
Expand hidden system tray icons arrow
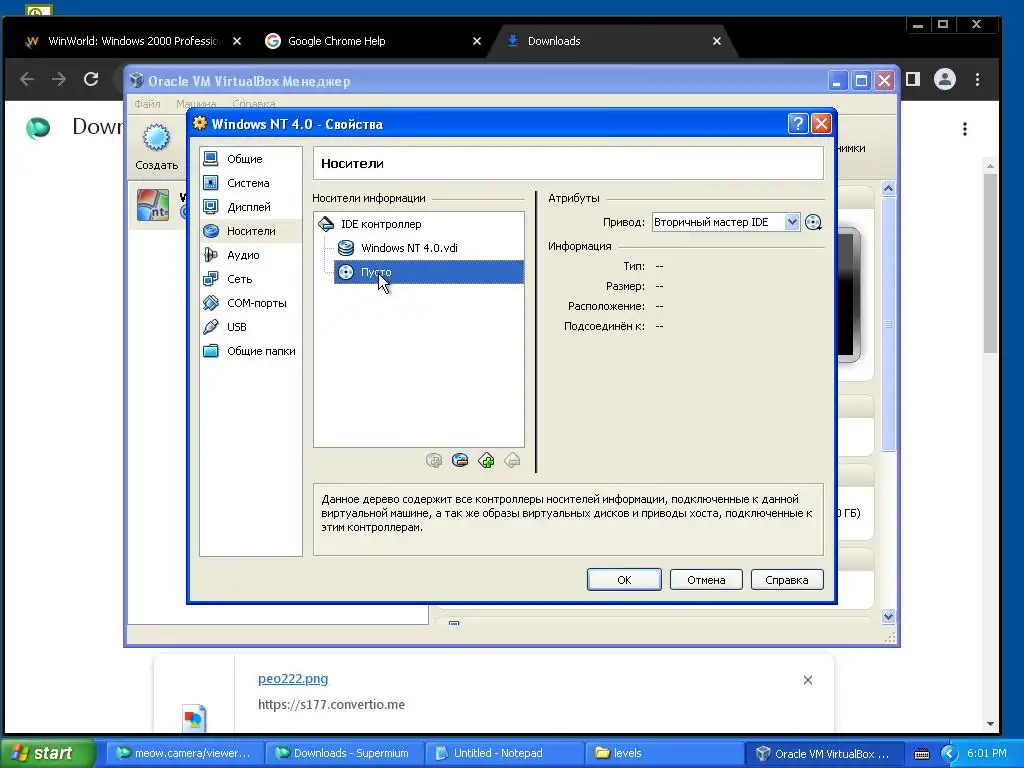point(949,754)
